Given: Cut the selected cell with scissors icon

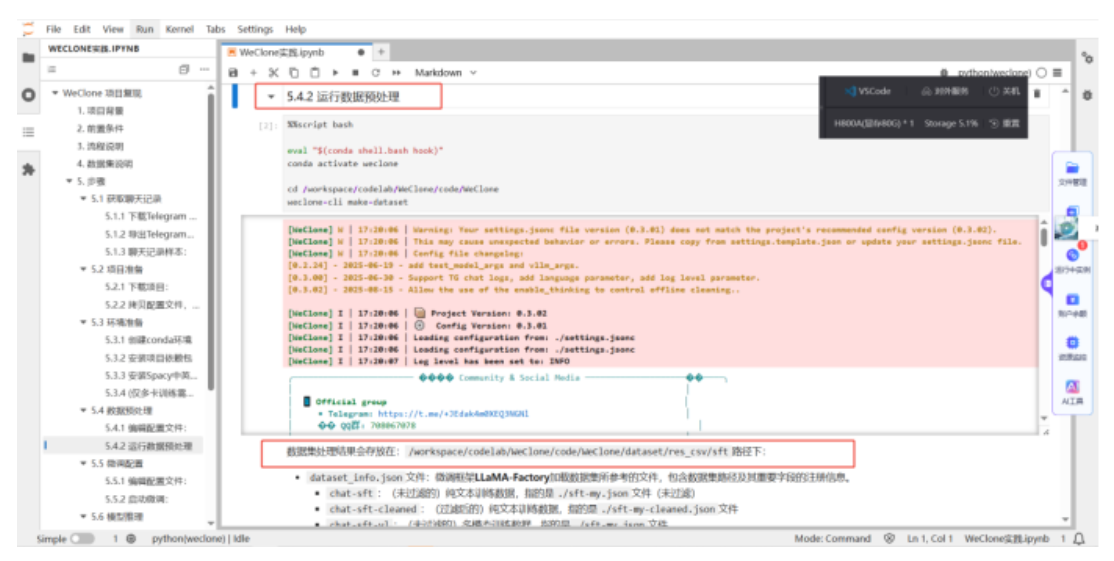Looking at the screenshot, I should click(274, 73).
